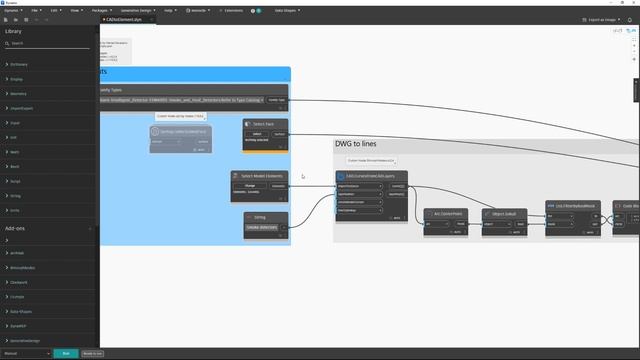The width and height of the screenshot is (640, 360).
Task: Expand the BimorphNodes add-on
Action: tap(20, 268)
